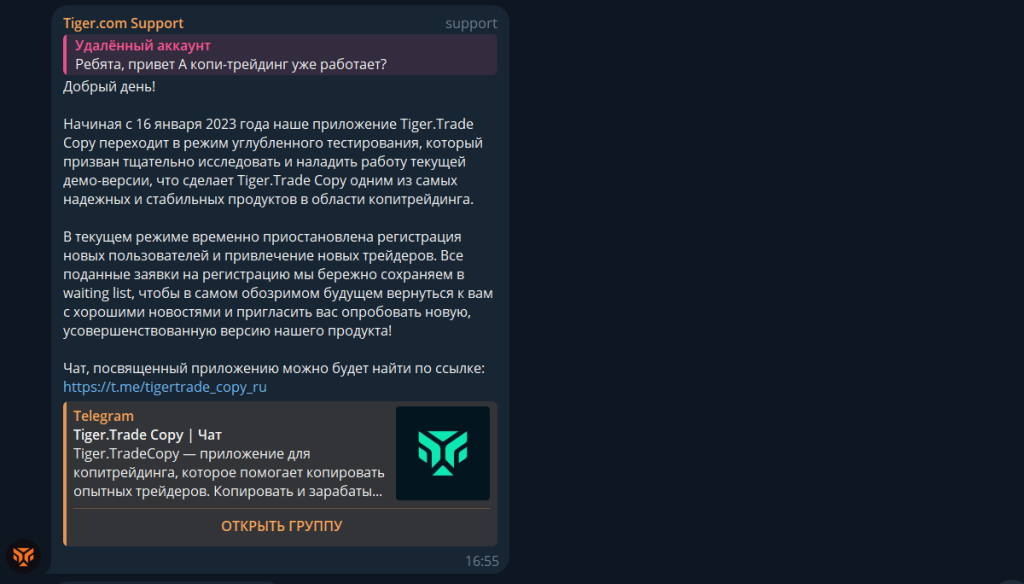Open the Tiger.com Support sender profile
This screenshot has height=584, width=1024.
[123, 23]
